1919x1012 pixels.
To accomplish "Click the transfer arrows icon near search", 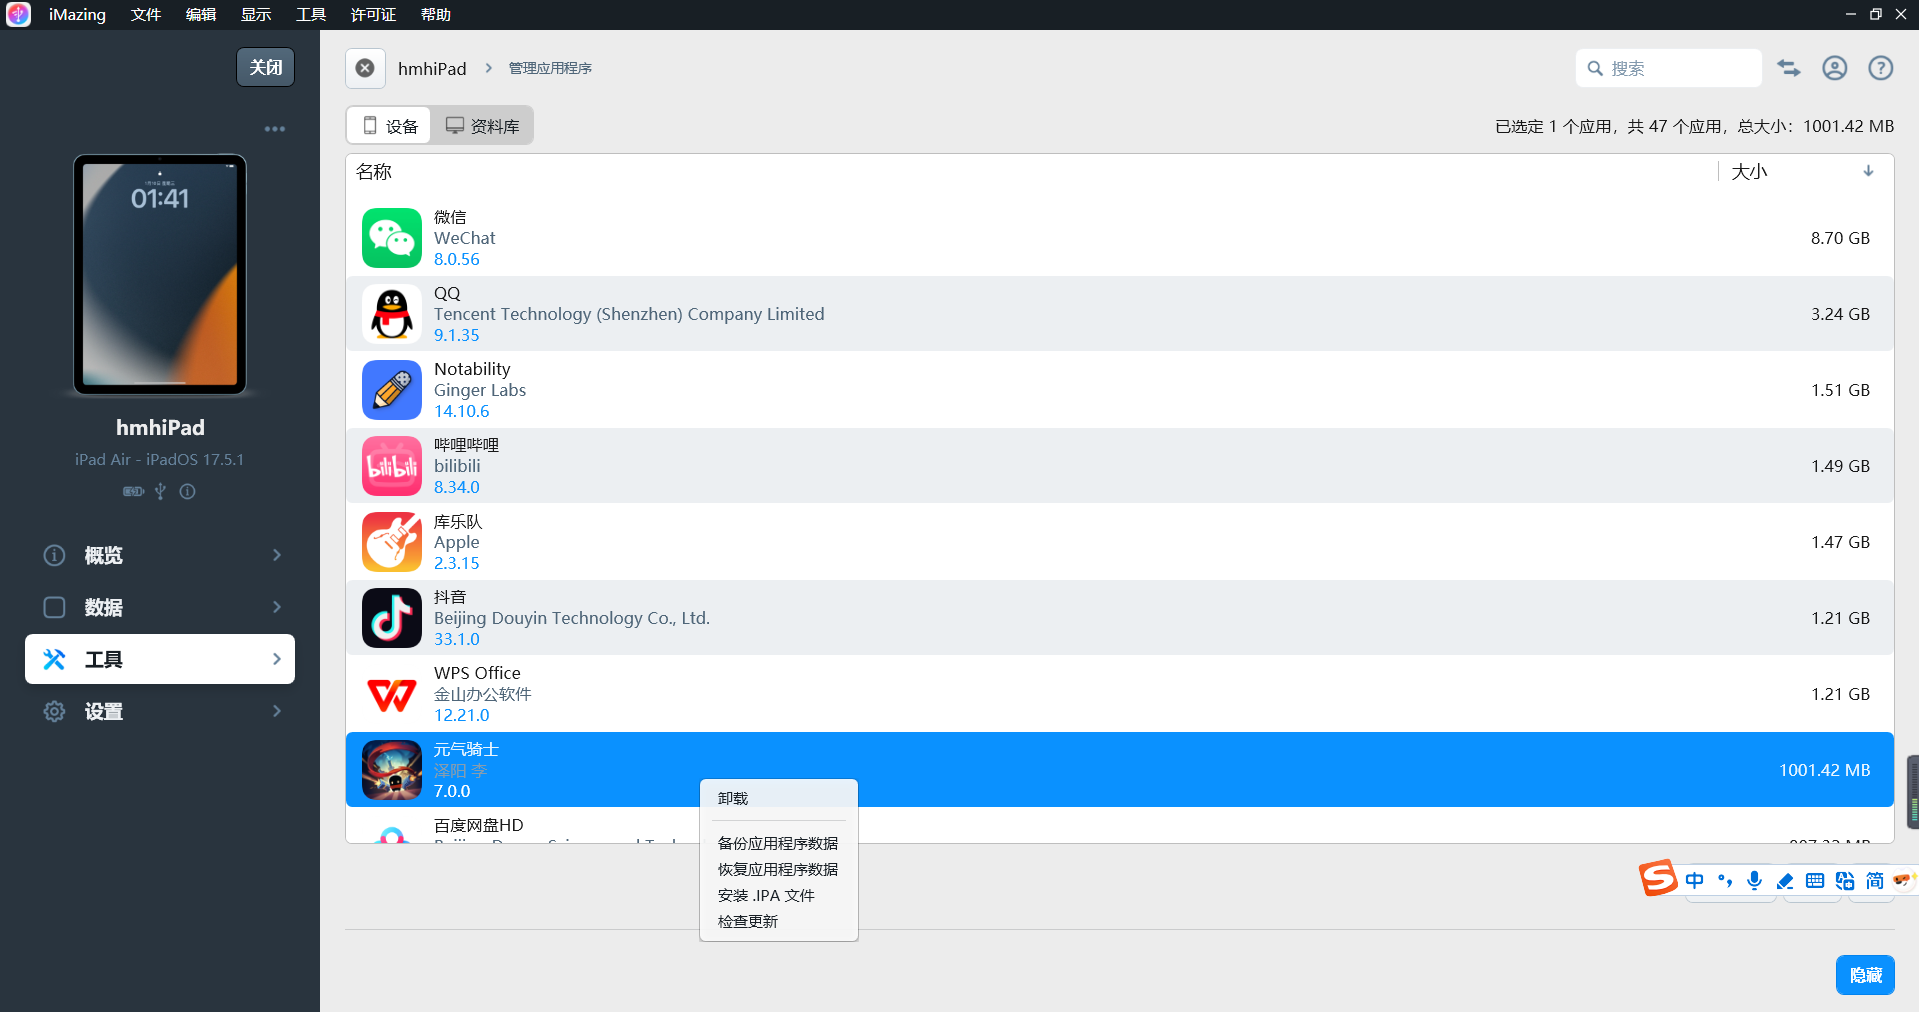I will [x=1788, y=68].
